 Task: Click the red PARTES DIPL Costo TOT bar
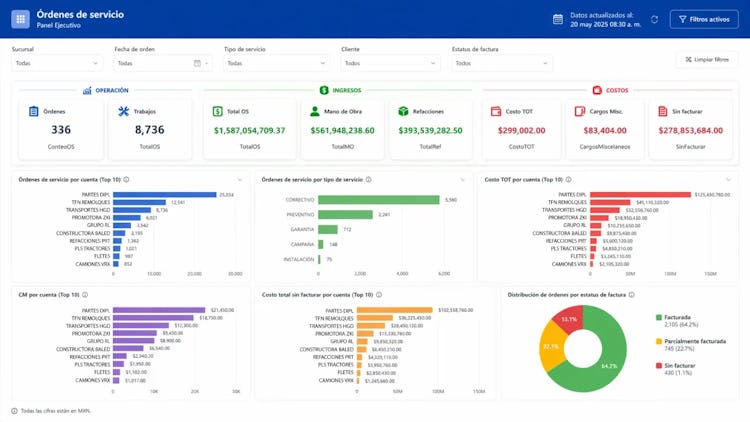(x=640, y=195)
